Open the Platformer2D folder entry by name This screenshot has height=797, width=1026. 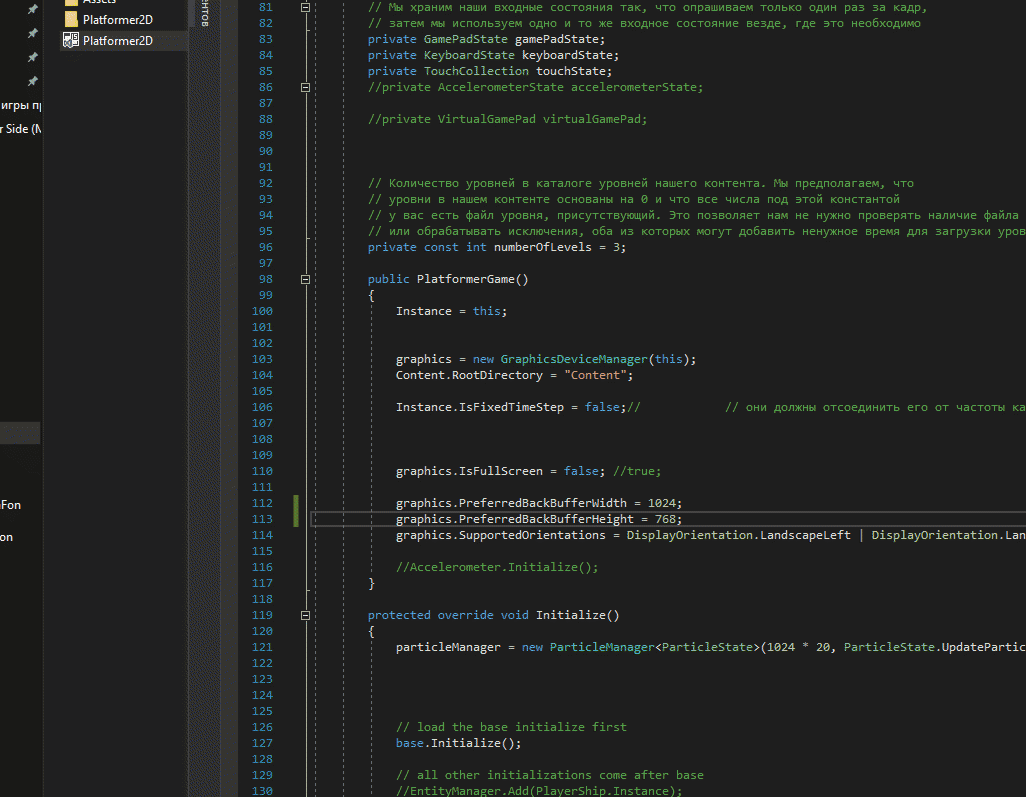[117, 19]
